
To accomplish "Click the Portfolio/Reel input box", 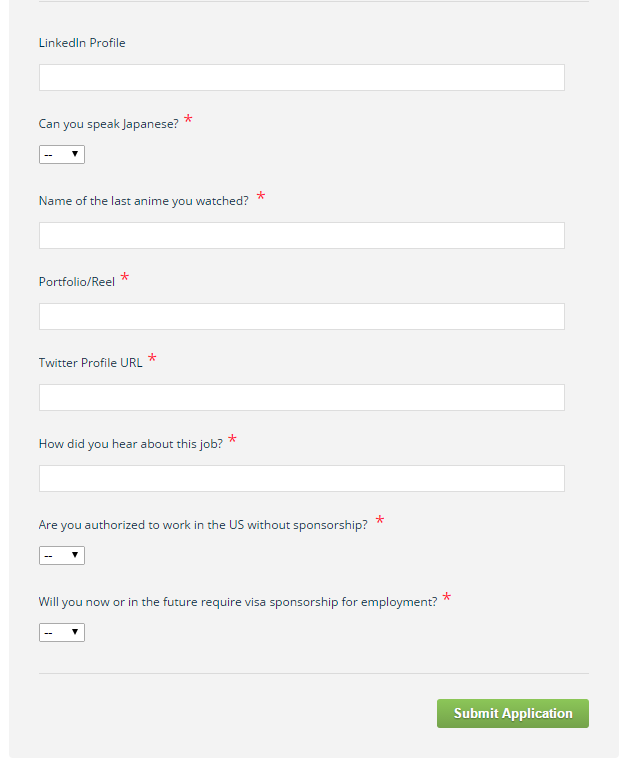I will 301,317.
